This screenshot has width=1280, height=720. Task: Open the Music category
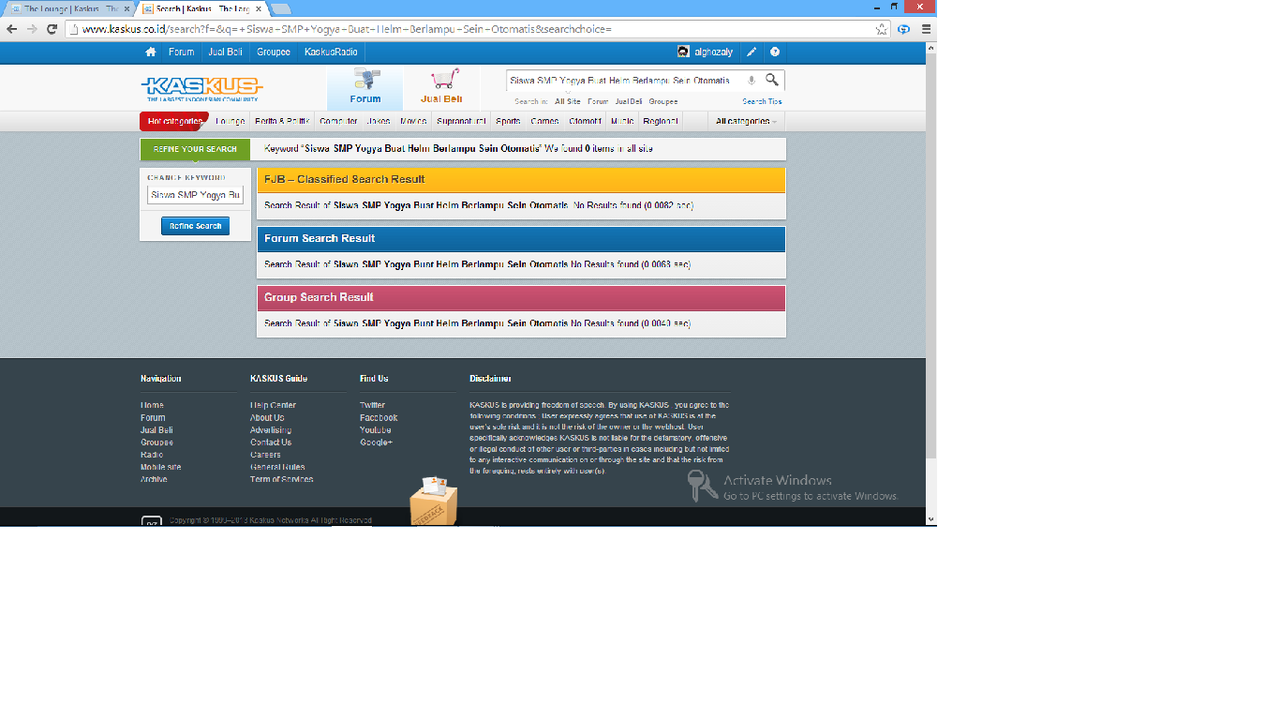pyautogui.click(x=622, y=121)
